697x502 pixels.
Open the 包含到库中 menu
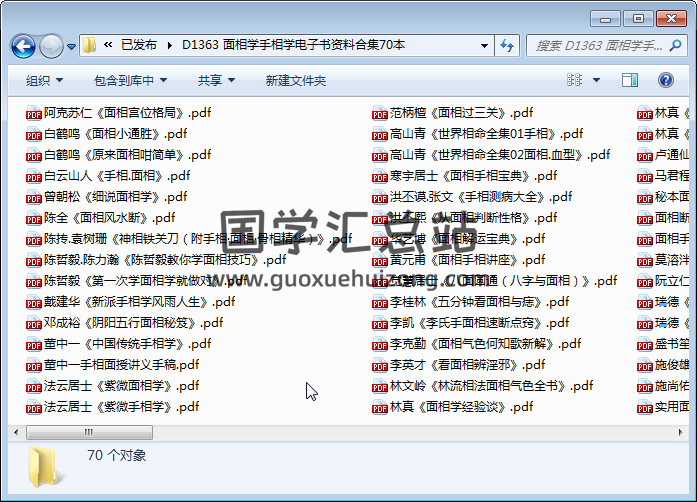pos(130,80)
